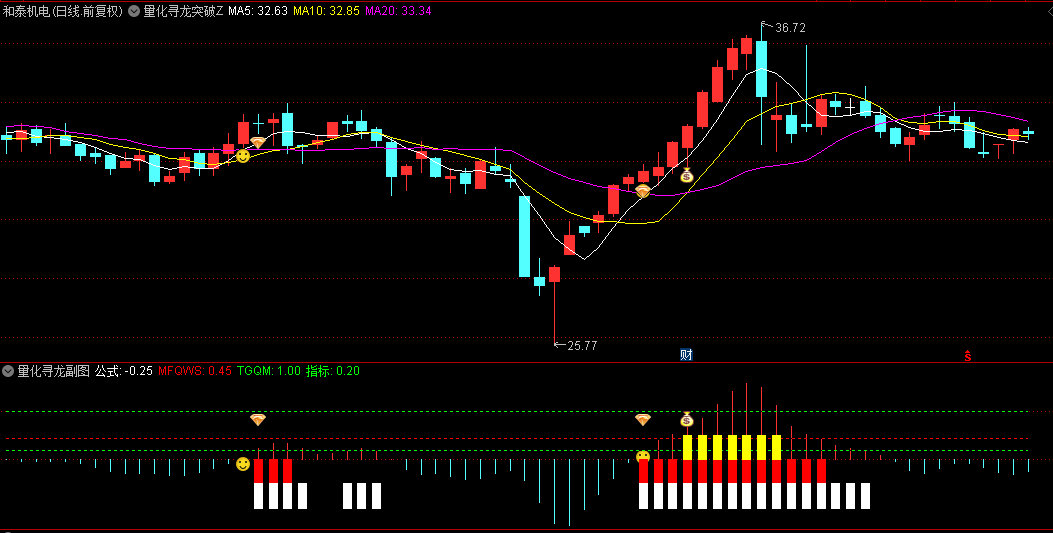
Task: Click the right smiley icon in 量化寻龙副图 panel
Action: (x=643, y=457)
